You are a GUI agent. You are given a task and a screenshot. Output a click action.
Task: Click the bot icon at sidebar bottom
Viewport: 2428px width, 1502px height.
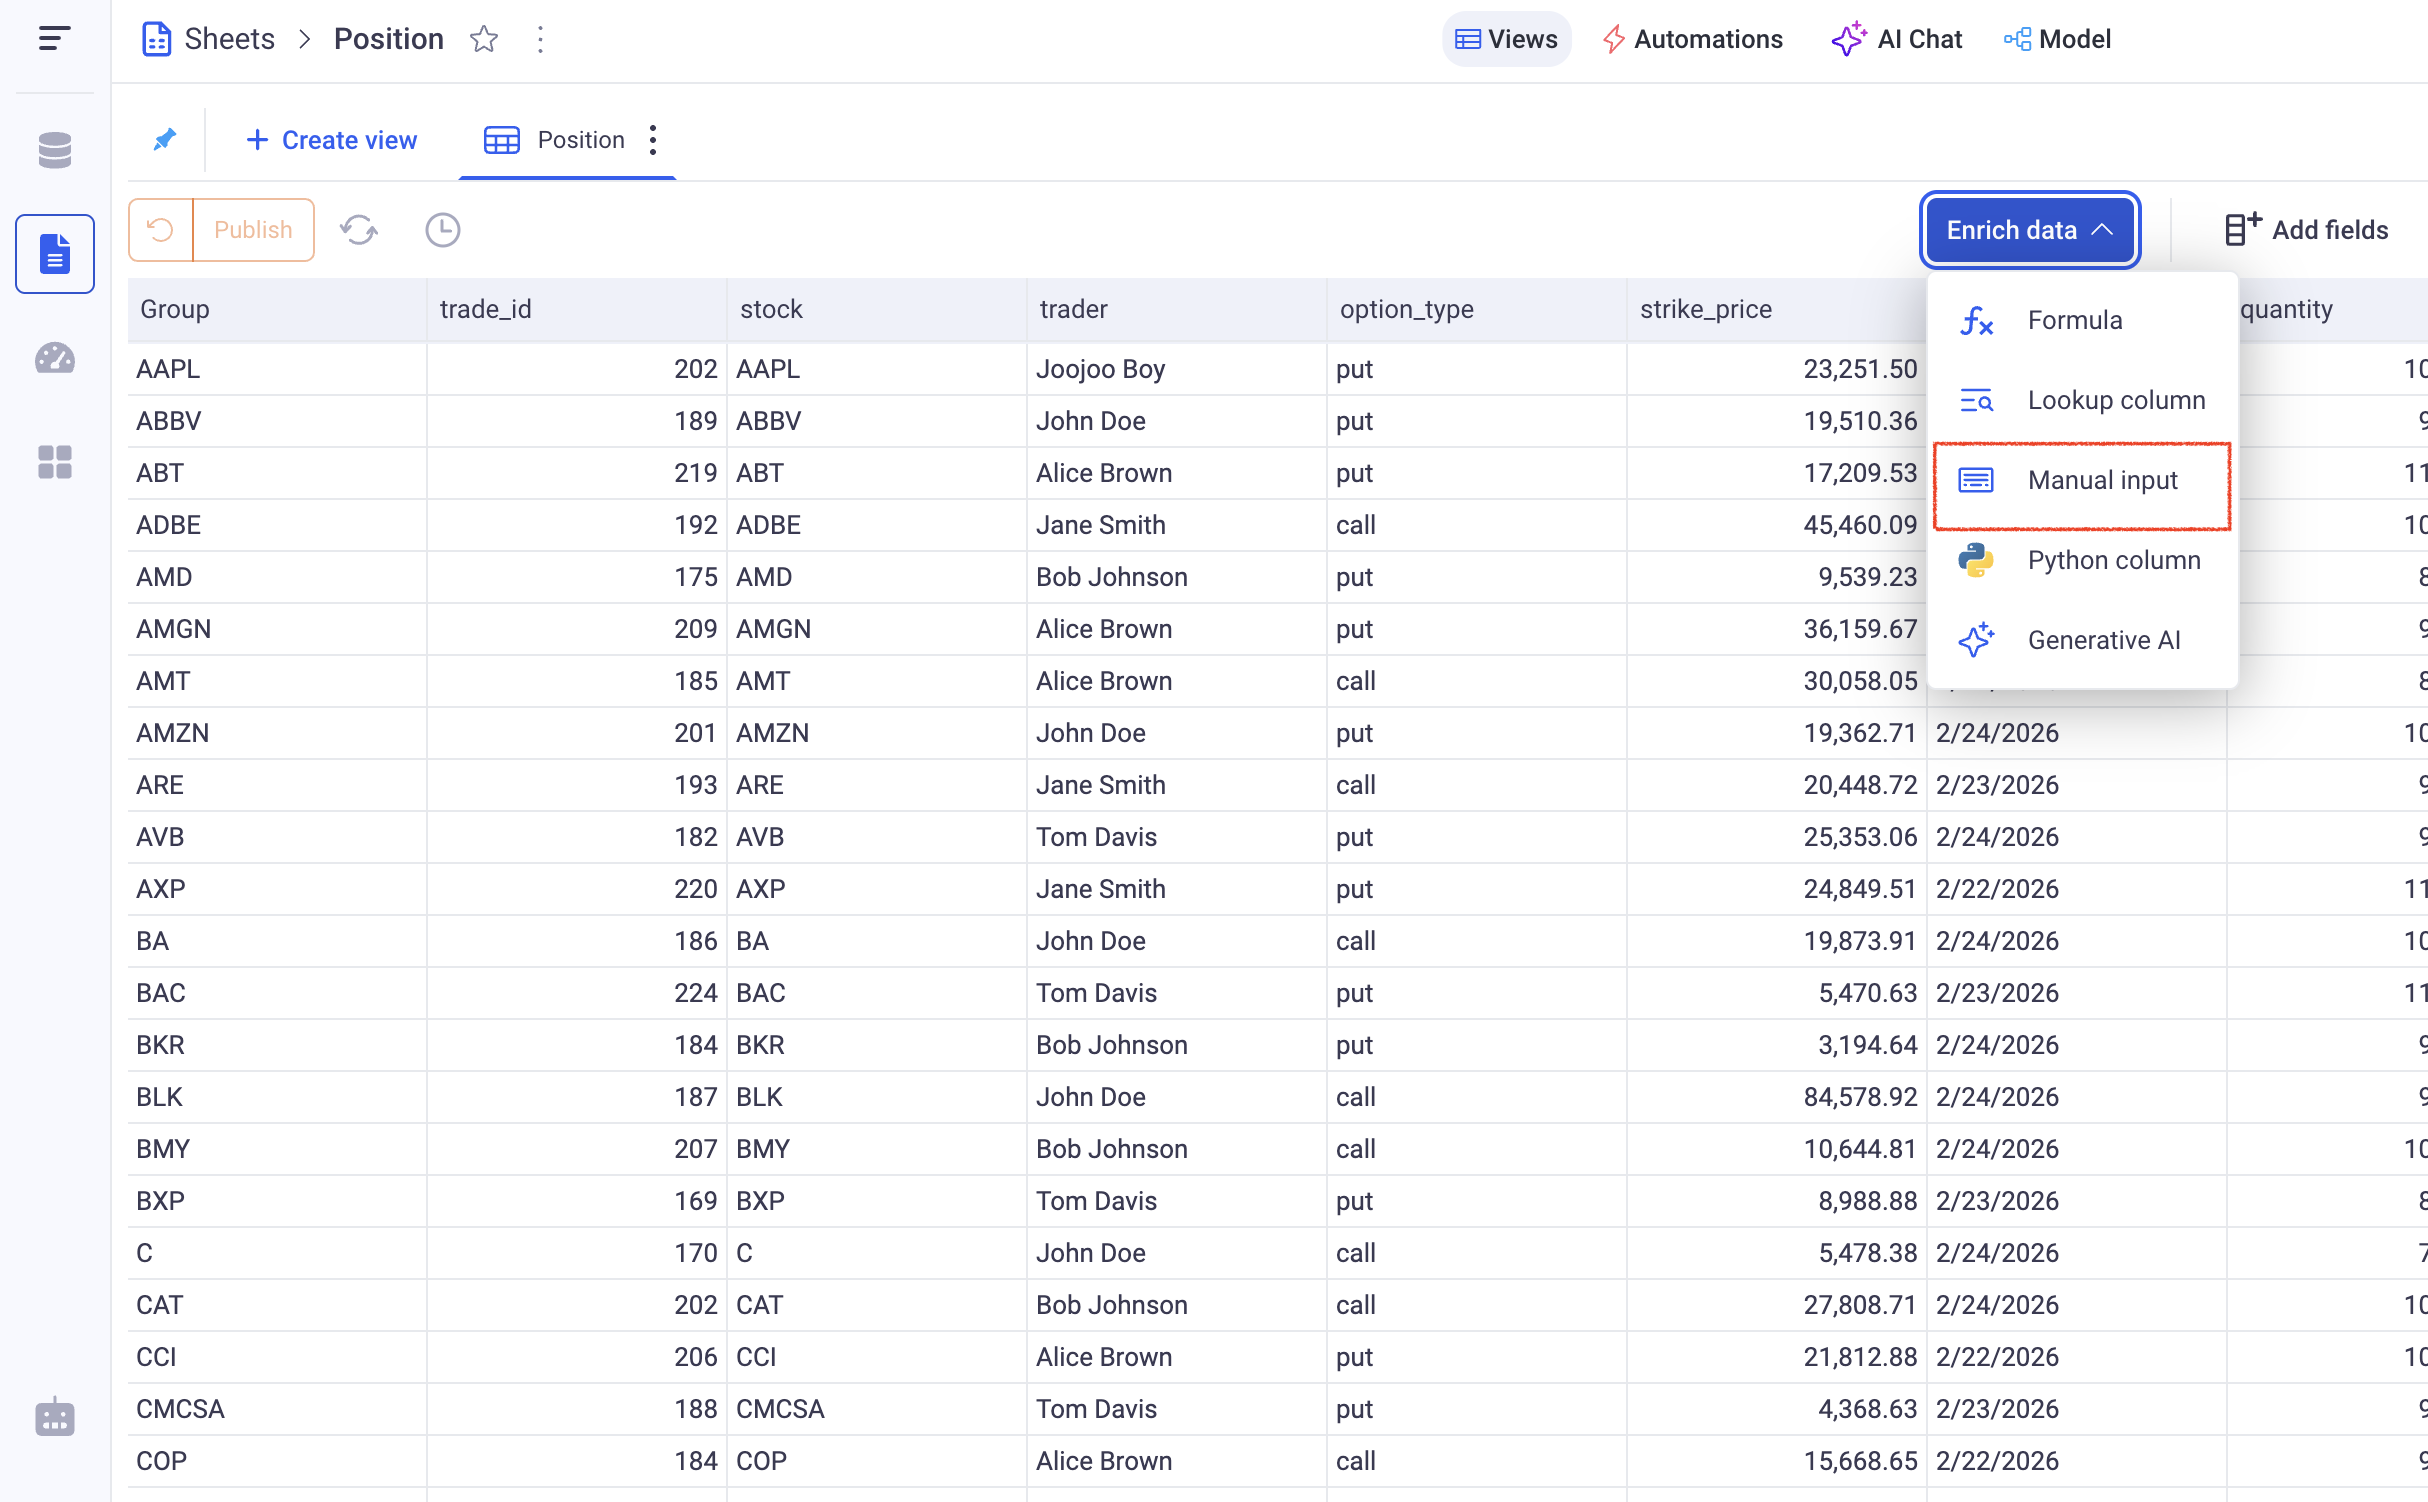(54, 1417)
